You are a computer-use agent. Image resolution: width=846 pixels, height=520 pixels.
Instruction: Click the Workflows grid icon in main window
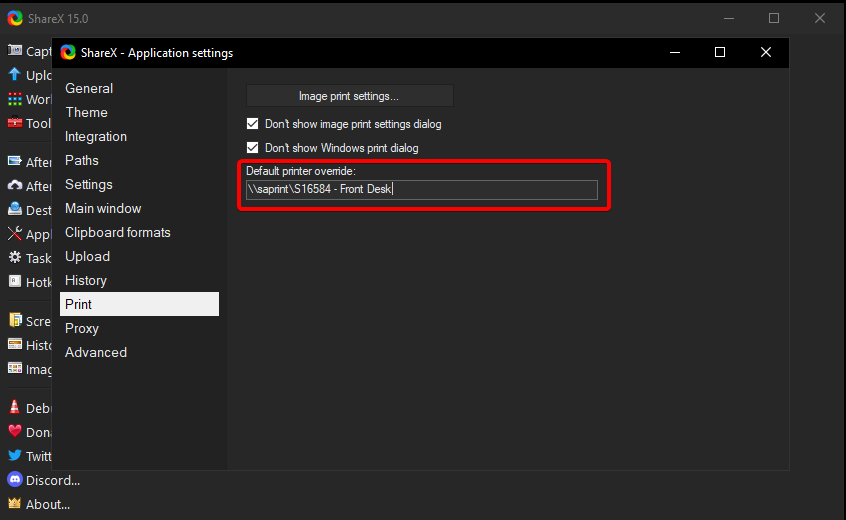point(15,99)
